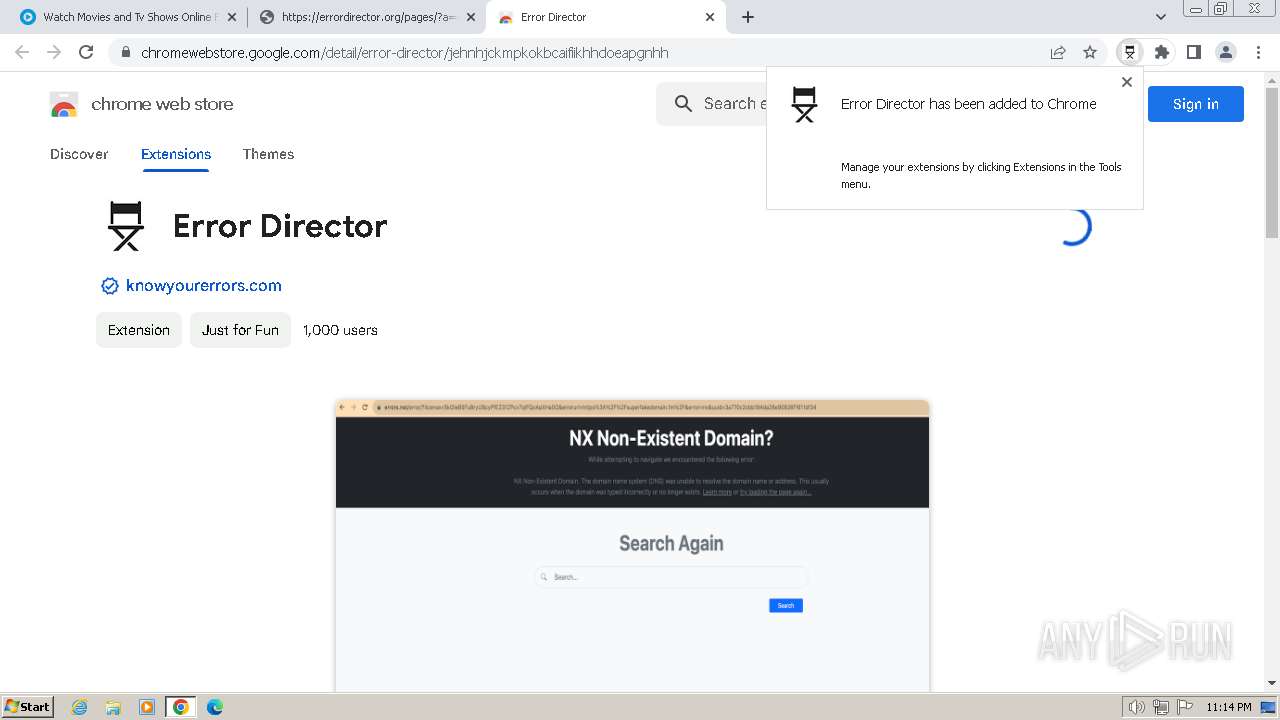
Task: Click the 1,000 users text
Action: pyautogui.click(x=340, y=330)
